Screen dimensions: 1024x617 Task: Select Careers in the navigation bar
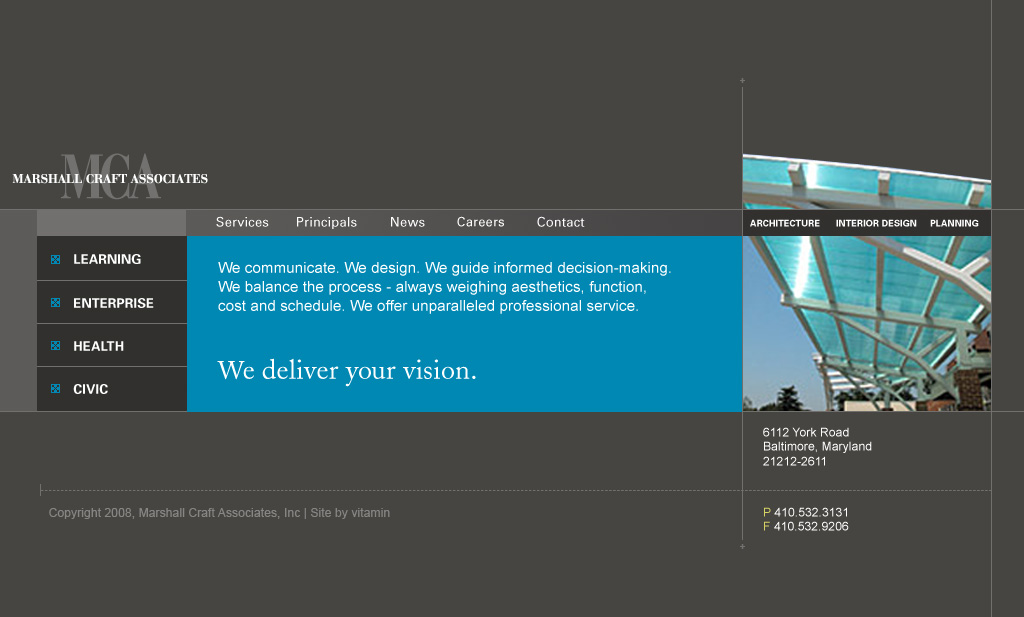(480, 222)
